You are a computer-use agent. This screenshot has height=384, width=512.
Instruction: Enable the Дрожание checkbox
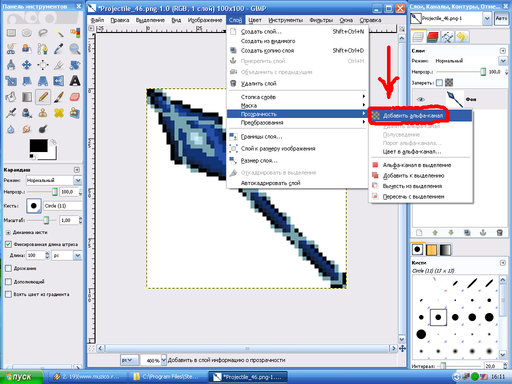point(8,268)
